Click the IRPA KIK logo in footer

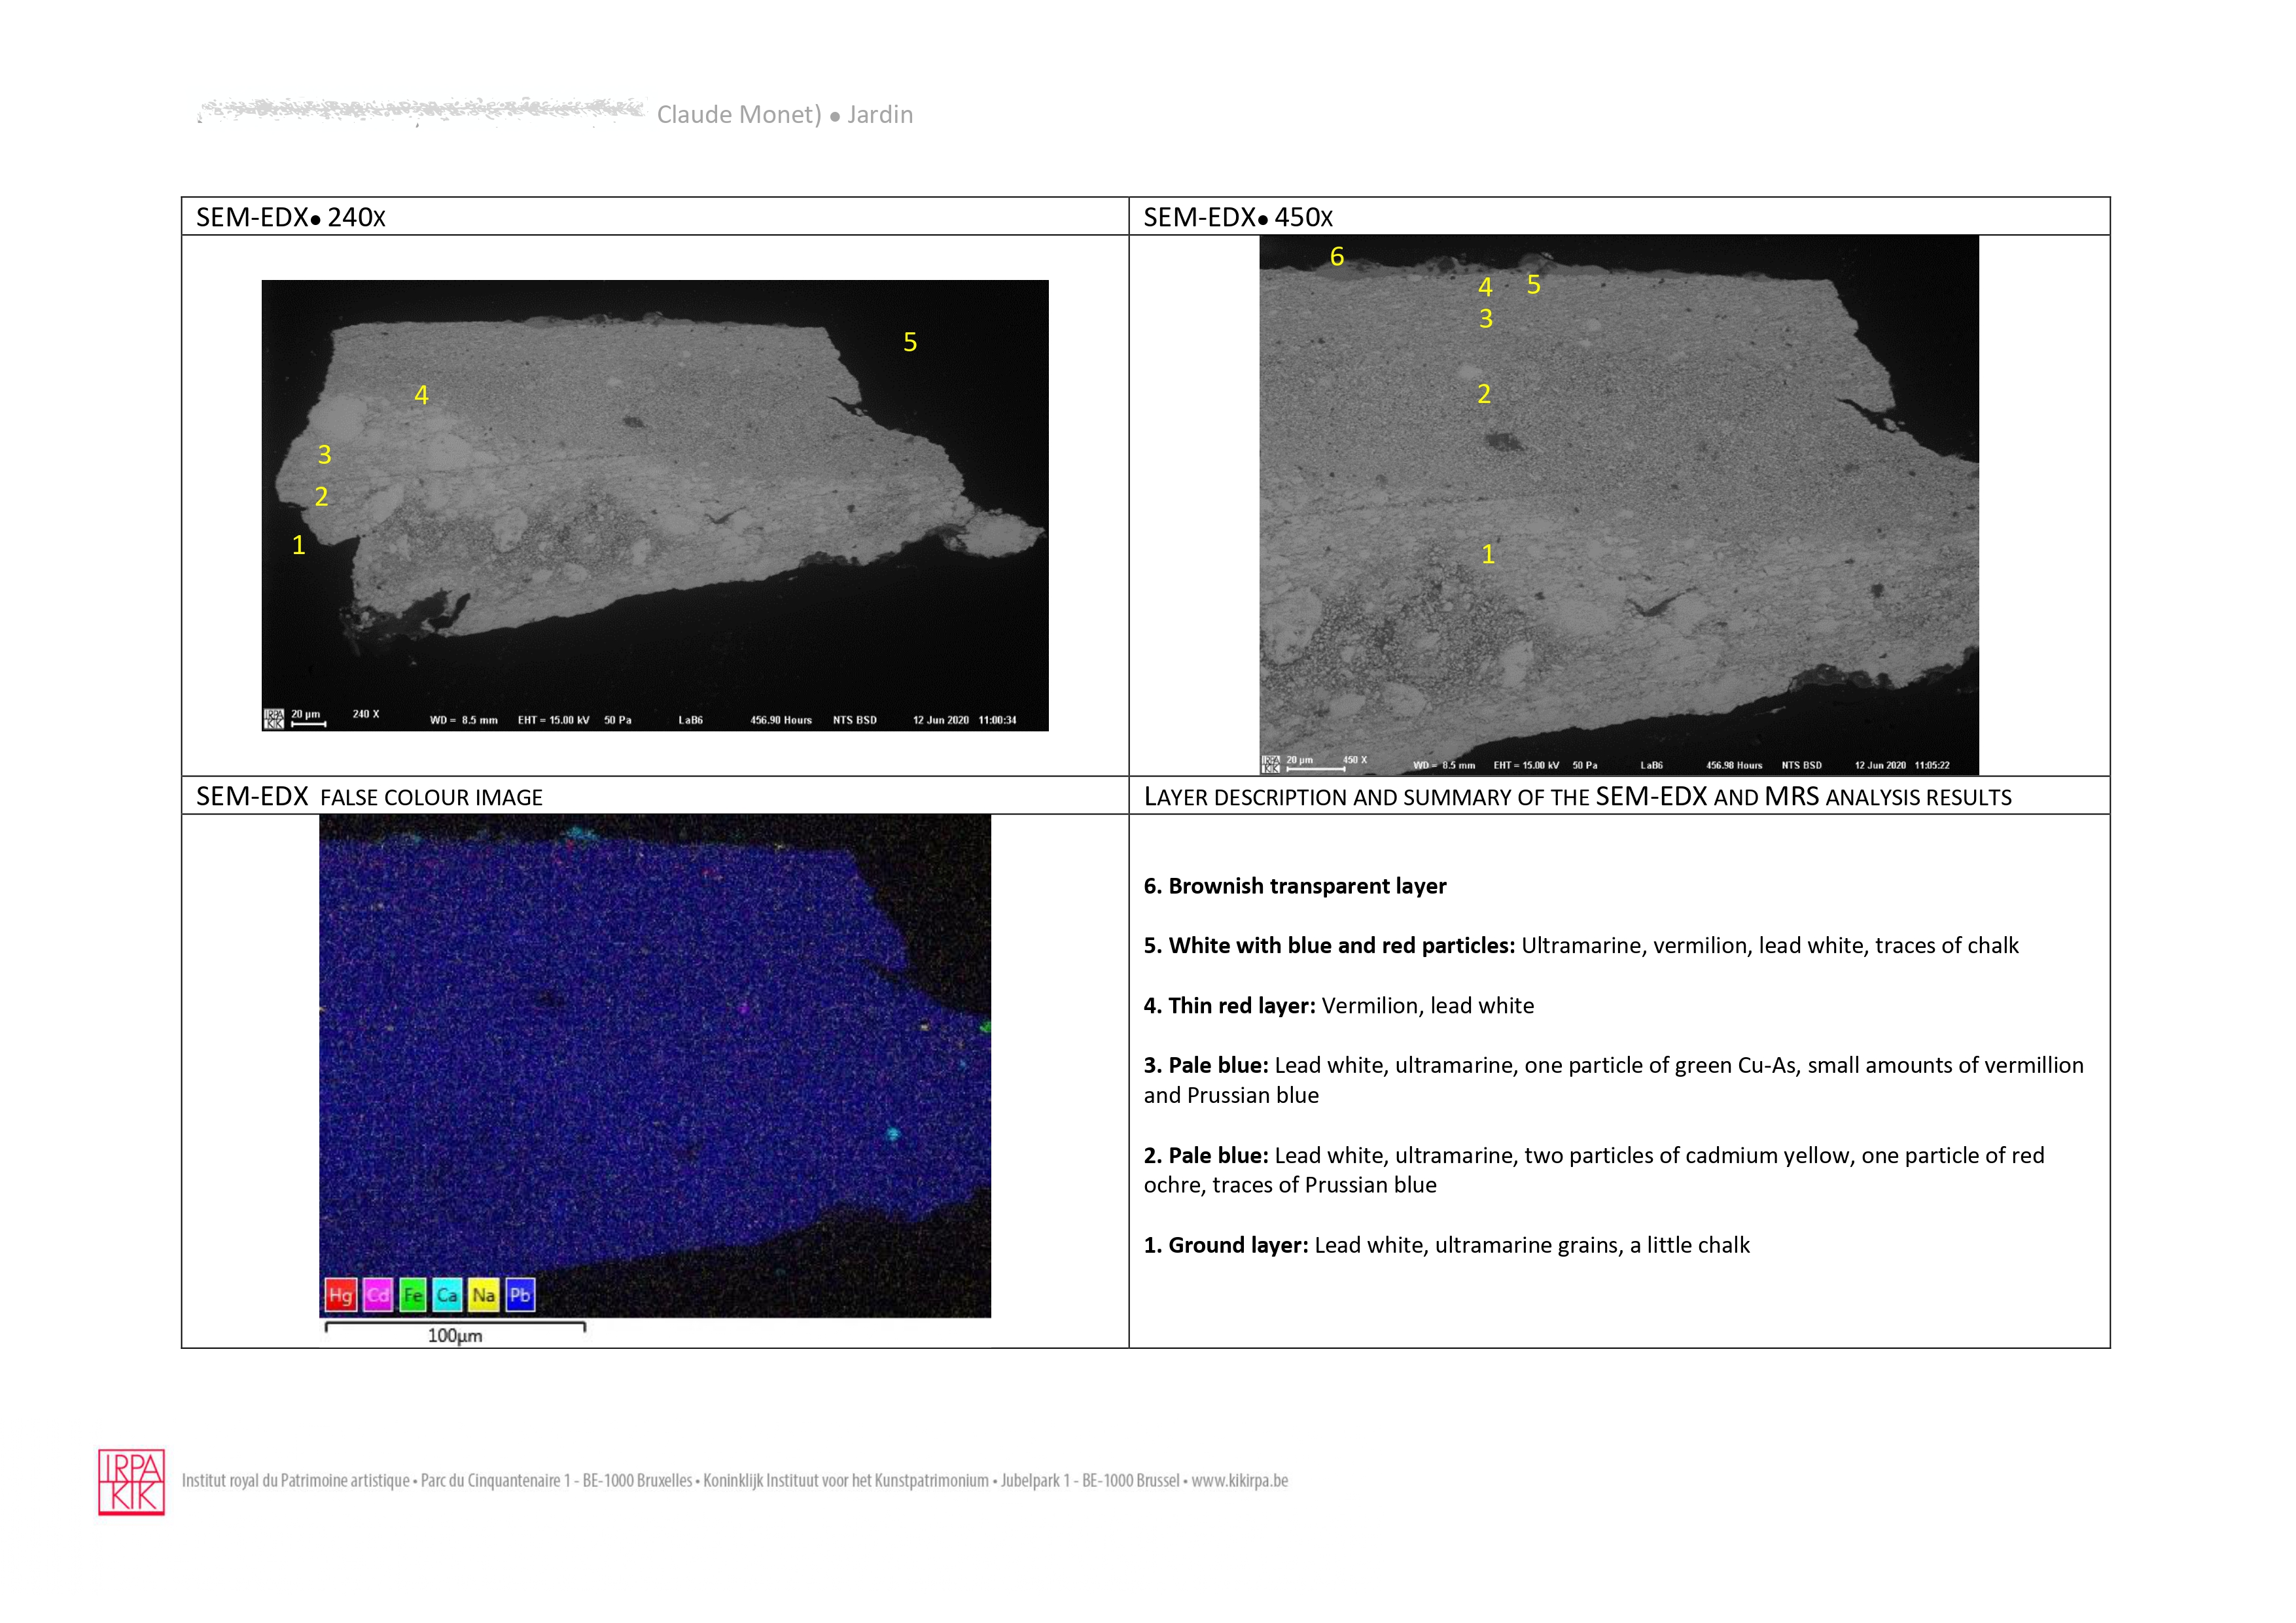click(x=131, y=1482)
